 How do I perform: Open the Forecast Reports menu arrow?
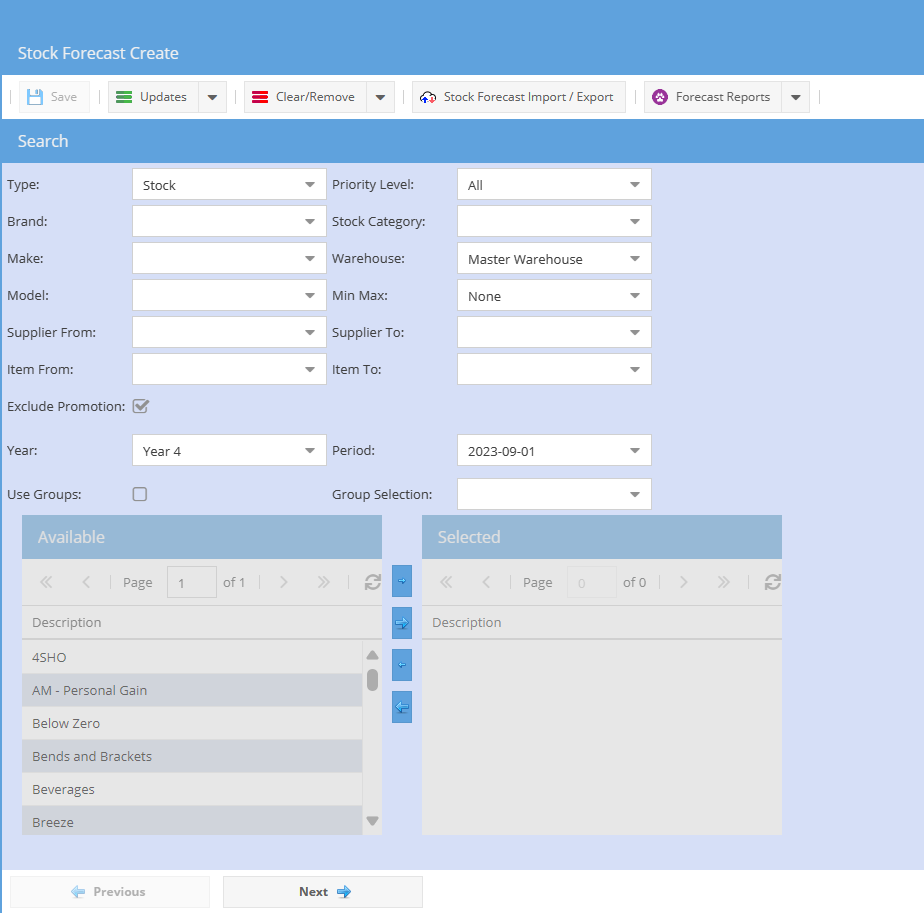pyautogui.click(x=795, y=97)
